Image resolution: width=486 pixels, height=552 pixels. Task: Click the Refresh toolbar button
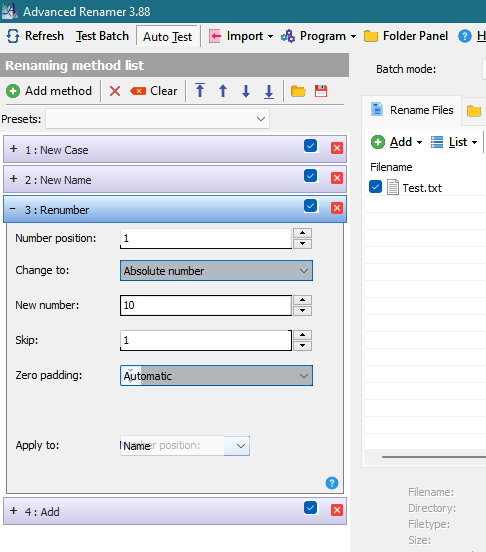point(35,36)
